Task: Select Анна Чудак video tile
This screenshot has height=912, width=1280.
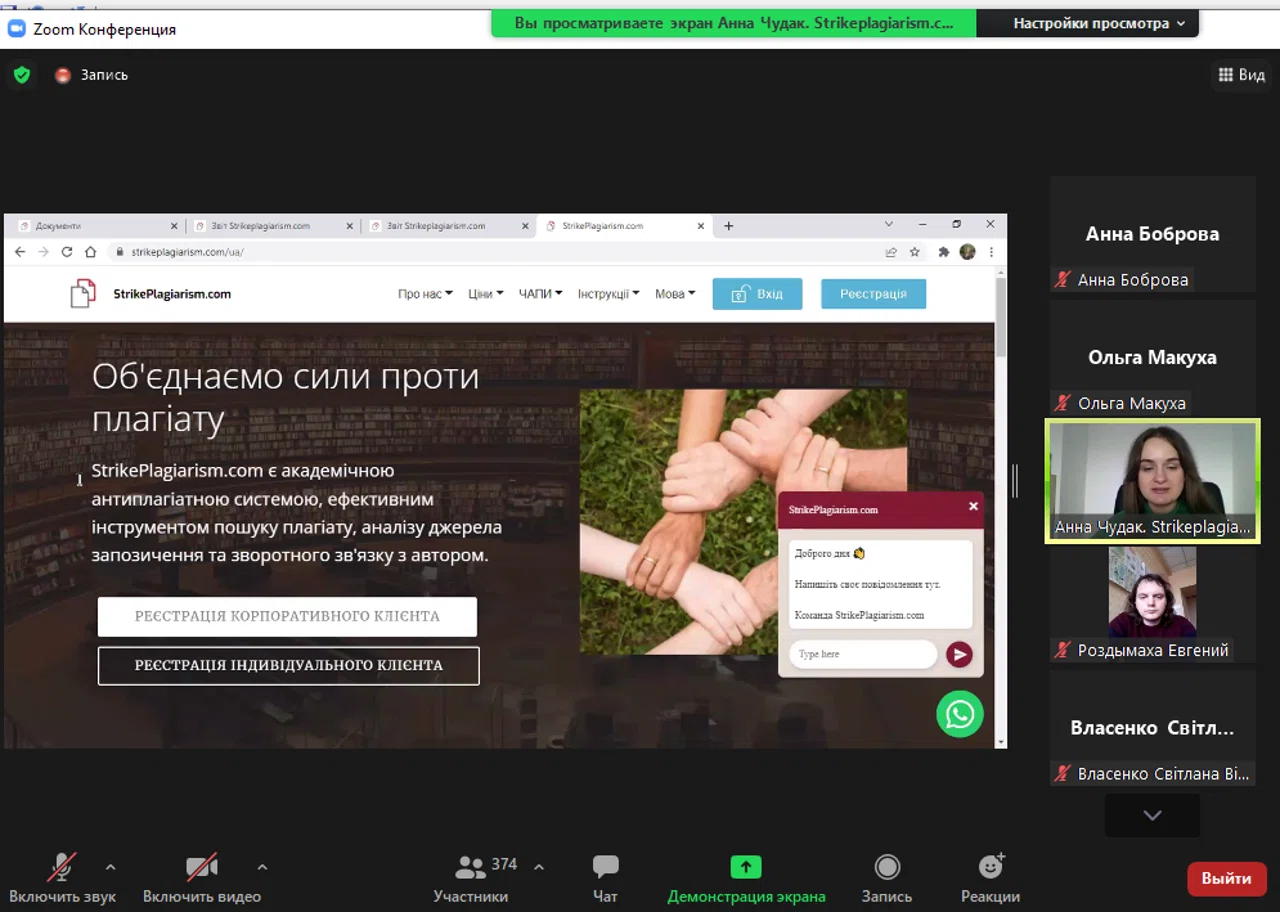Action: point(1152,481)
